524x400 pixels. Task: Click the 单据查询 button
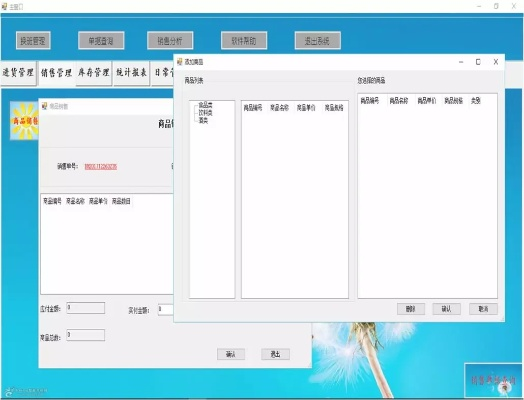(101, 40)
